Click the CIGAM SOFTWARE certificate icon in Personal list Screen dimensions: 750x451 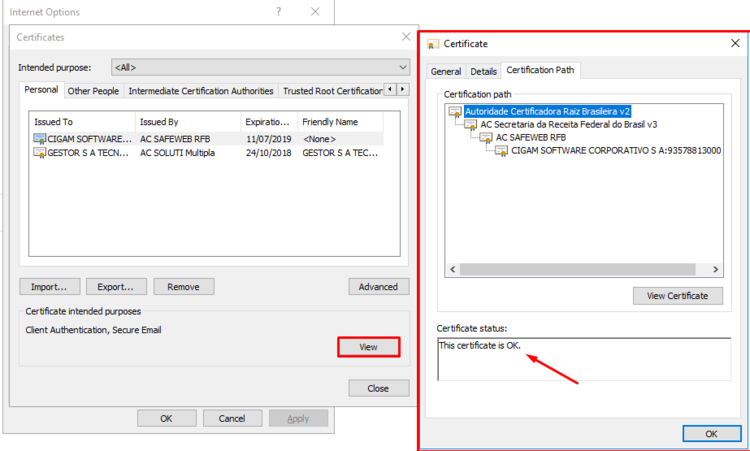click(x=39, y=139)
